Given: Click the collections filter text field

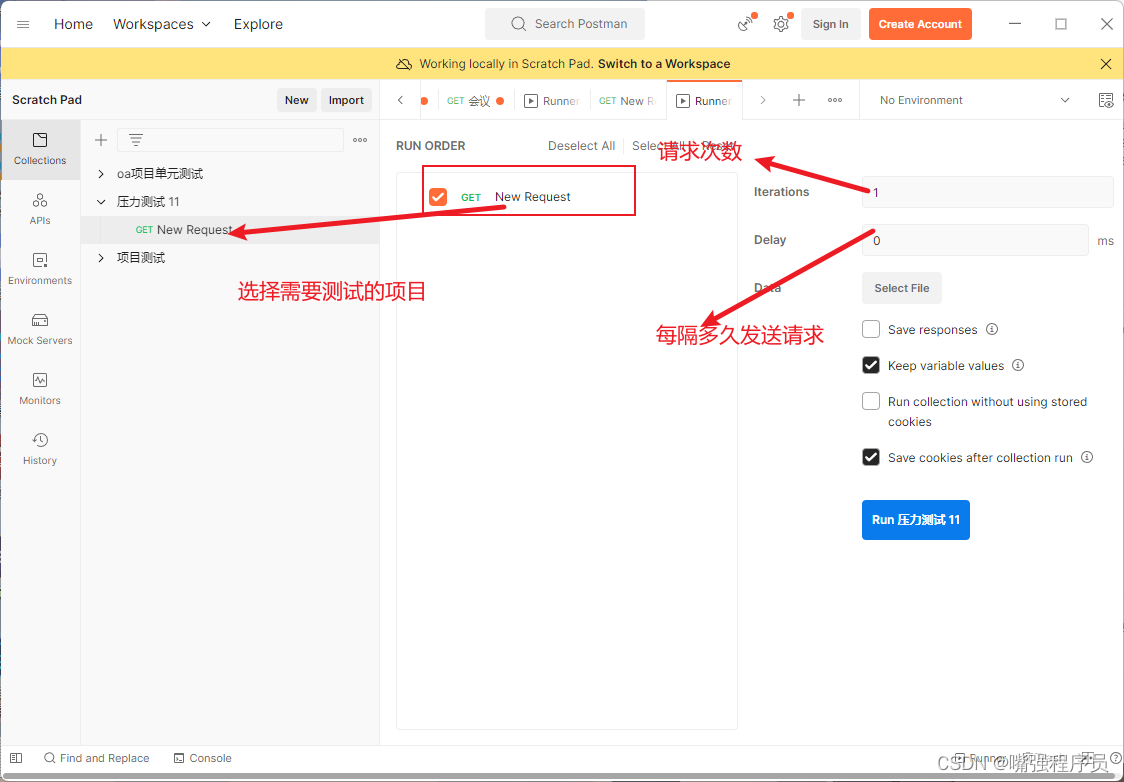Looking at the screenshot, I should pyautogui.click(x=230, y=140).
